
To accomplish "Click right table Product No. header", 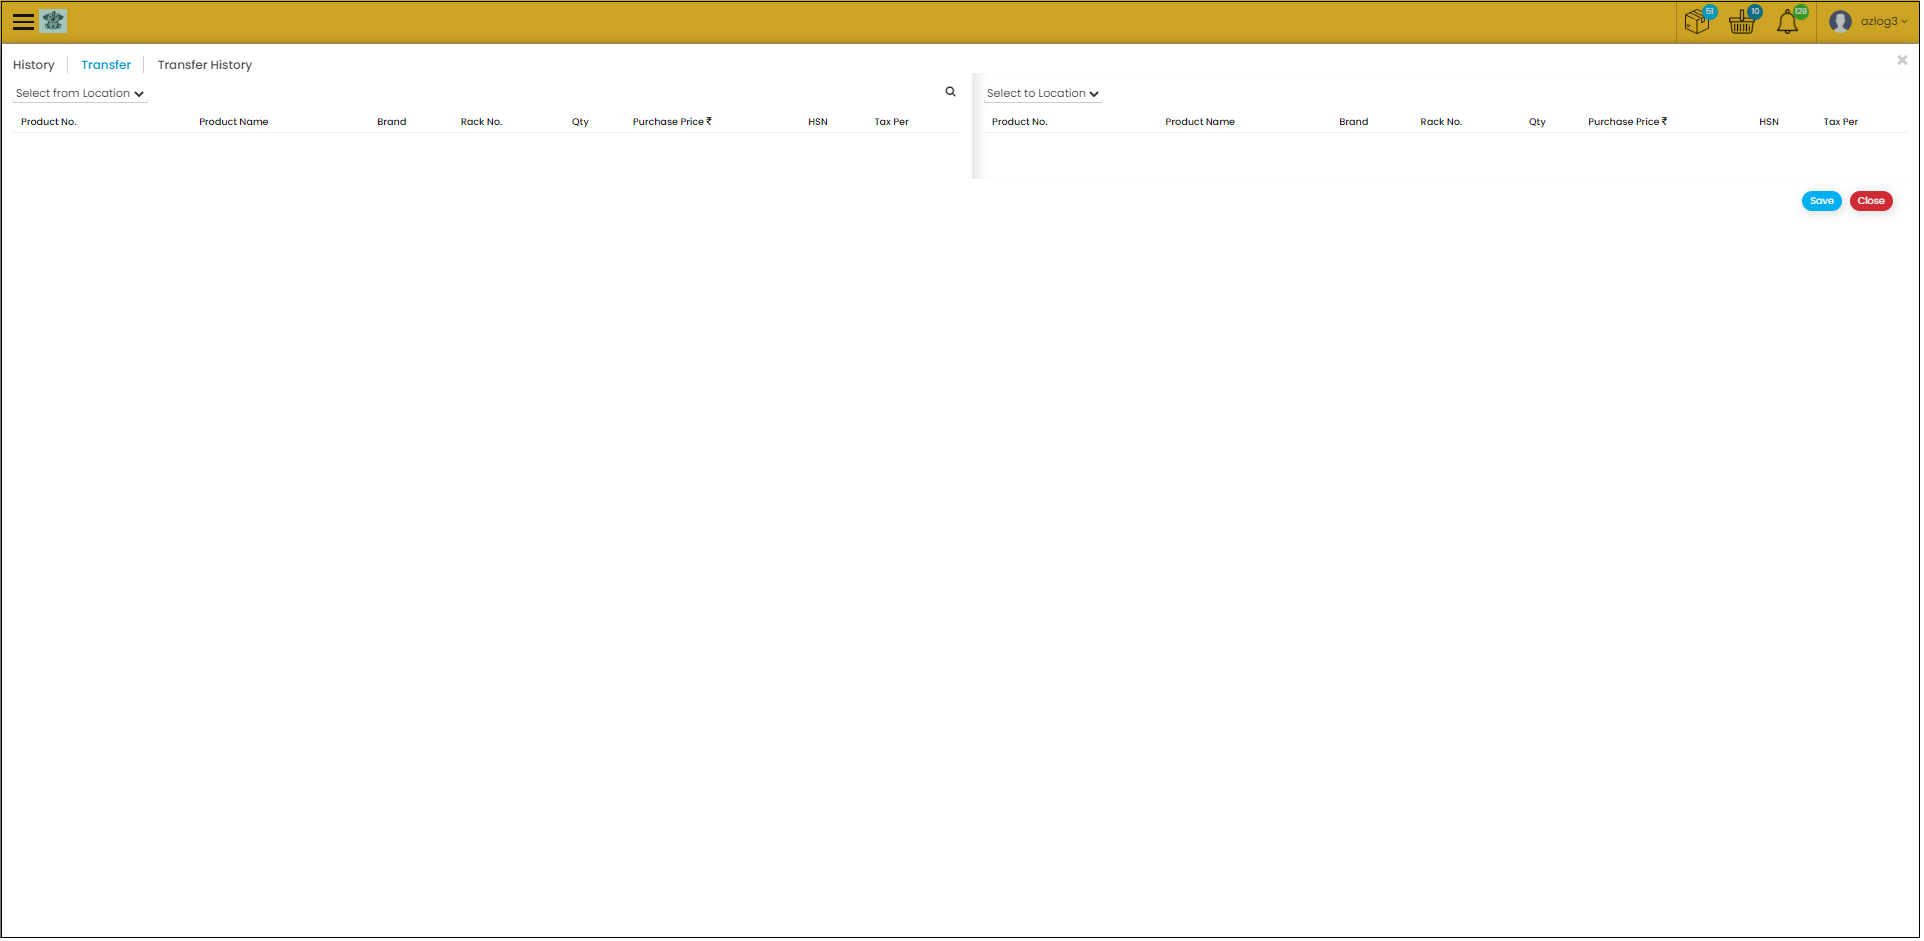I will 1021,122.
